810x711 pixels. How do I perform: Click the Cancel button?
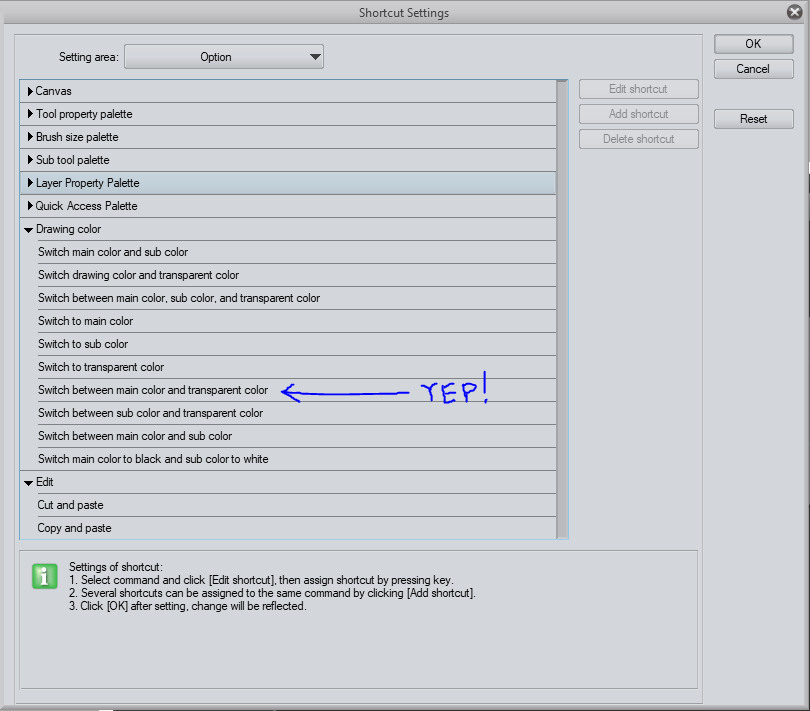click(x=753, y=69)
